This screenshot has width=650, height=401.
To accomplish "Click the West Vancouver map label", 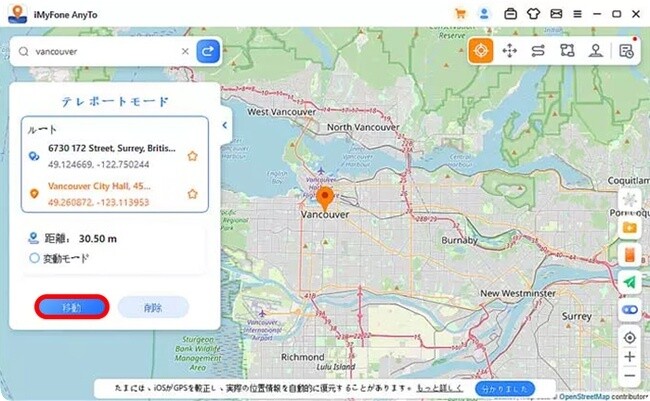I will tap(281, 112).
